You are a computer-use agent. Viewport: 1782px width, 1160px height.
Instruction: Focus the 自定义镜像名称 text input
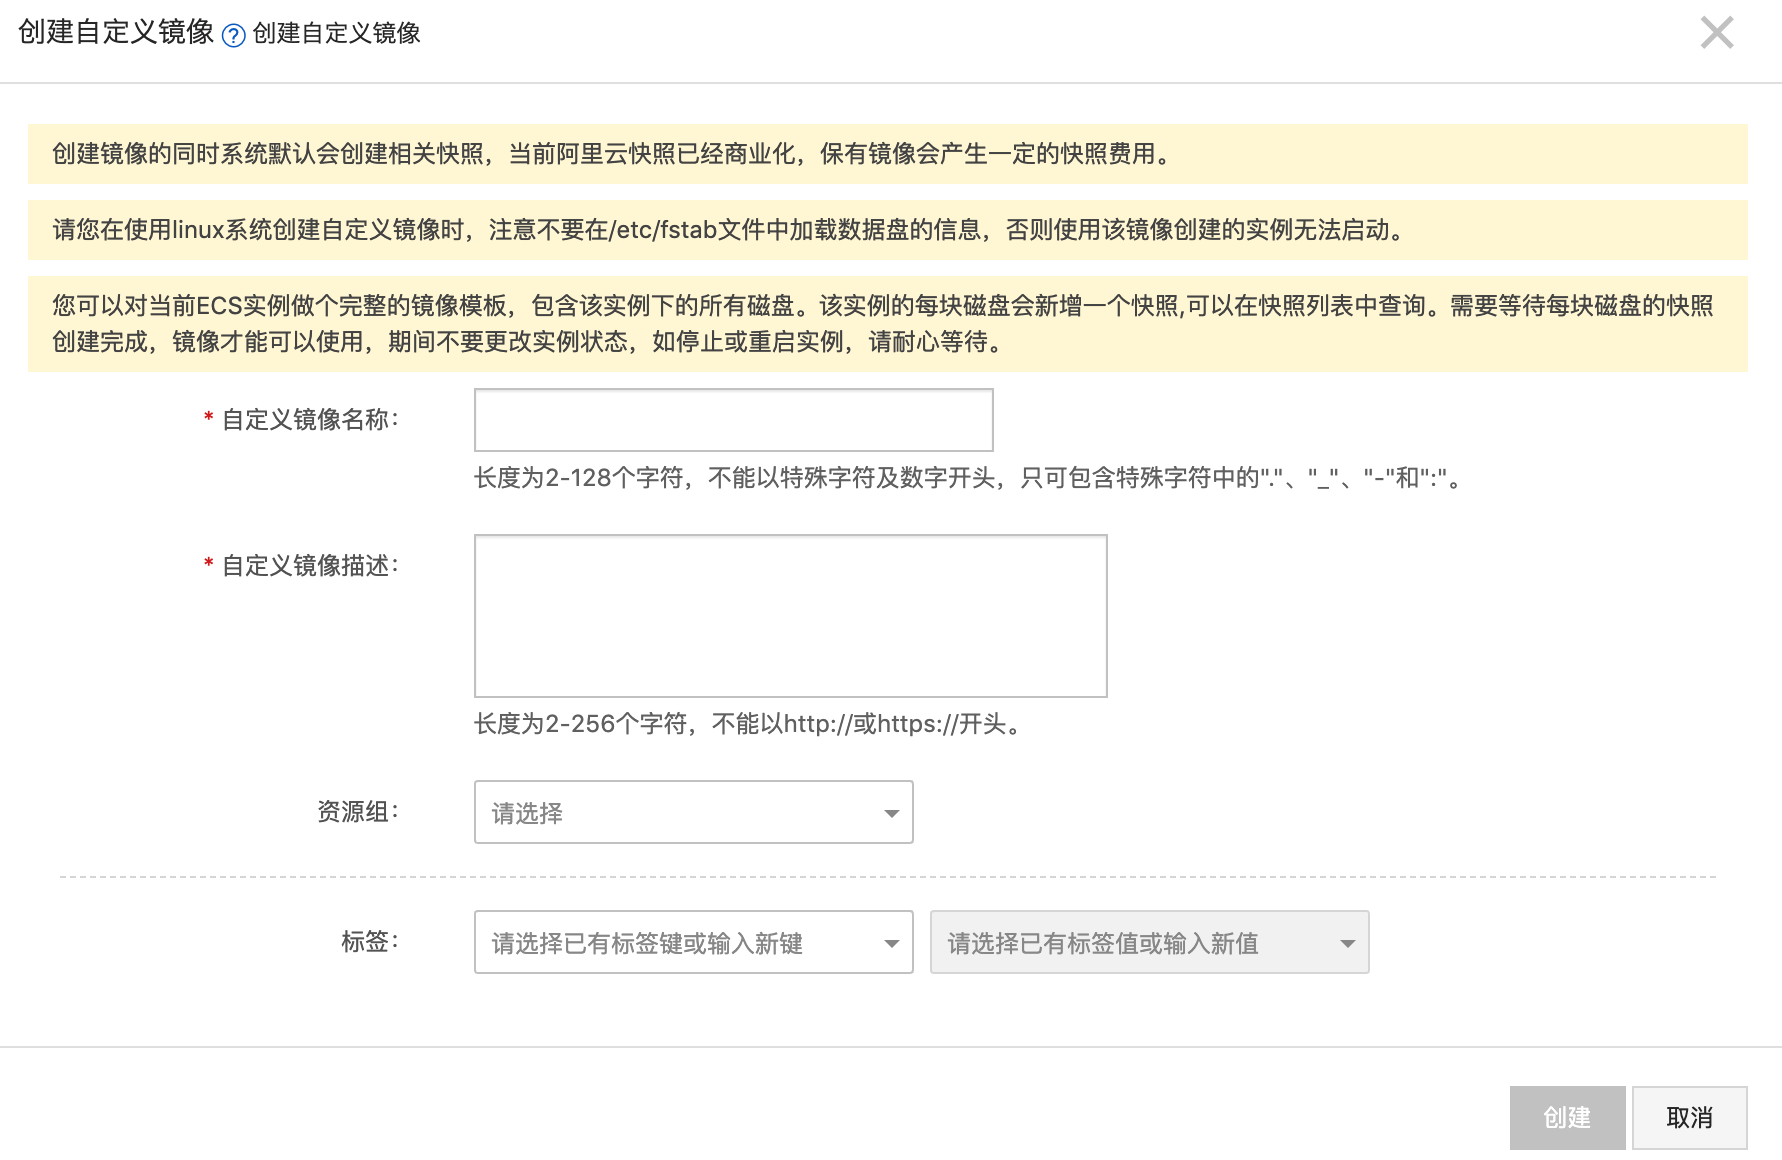tap(733, 420)
